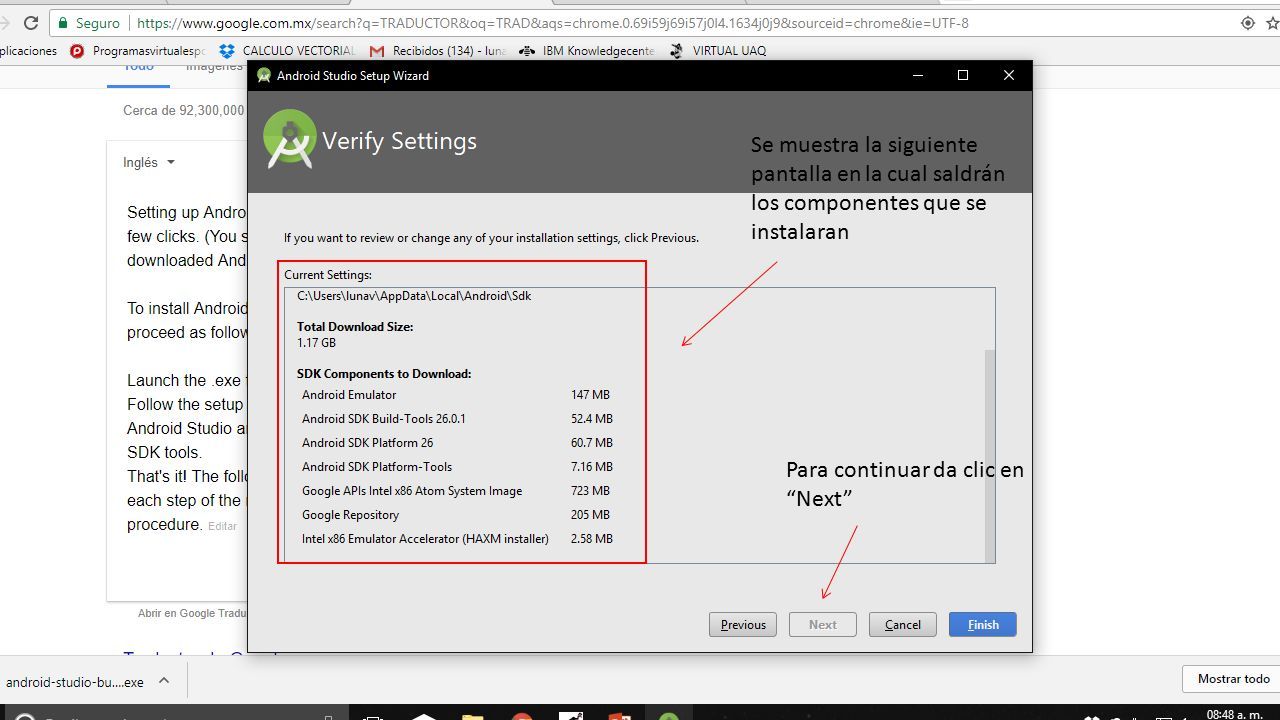Click the Mostrar todo downloads button
This screenshot has width=1280, height=720.
[1233, 679]
